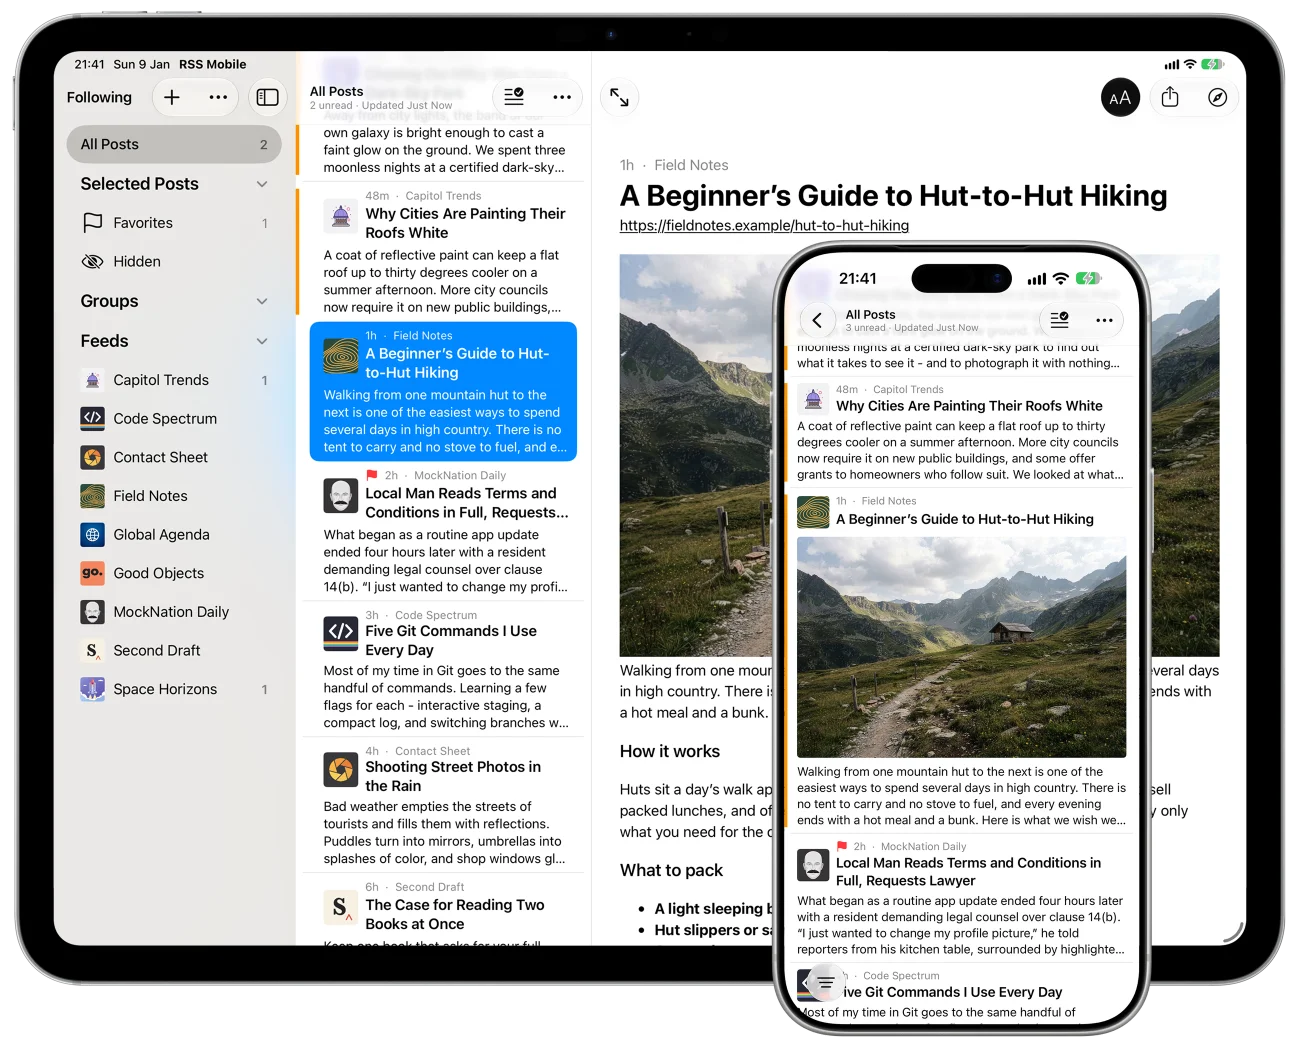The height and width of the screenshot is (1042, 1300).
Task: Open iPad post Local Man Reads Terms
Action: [444, 531]
